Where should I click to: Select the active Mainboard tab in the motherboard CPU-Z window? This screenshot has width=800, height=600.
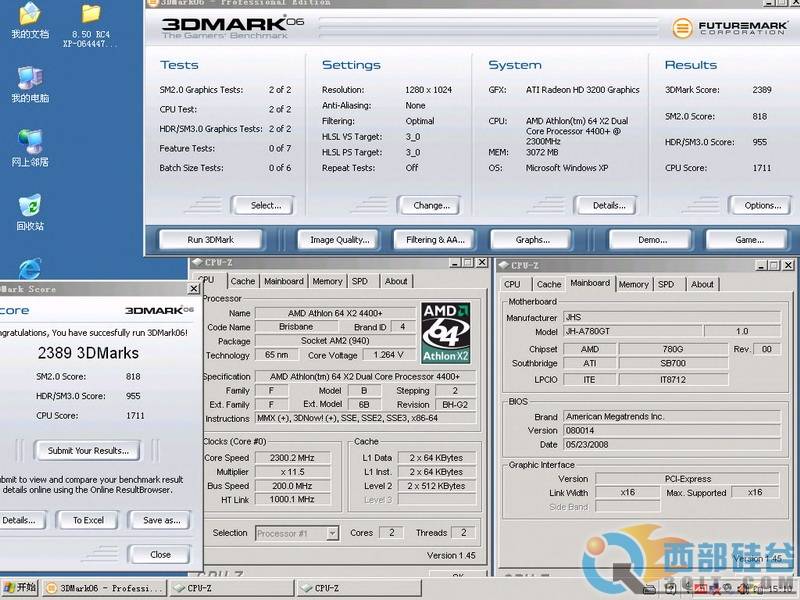(x=590, y=283)
